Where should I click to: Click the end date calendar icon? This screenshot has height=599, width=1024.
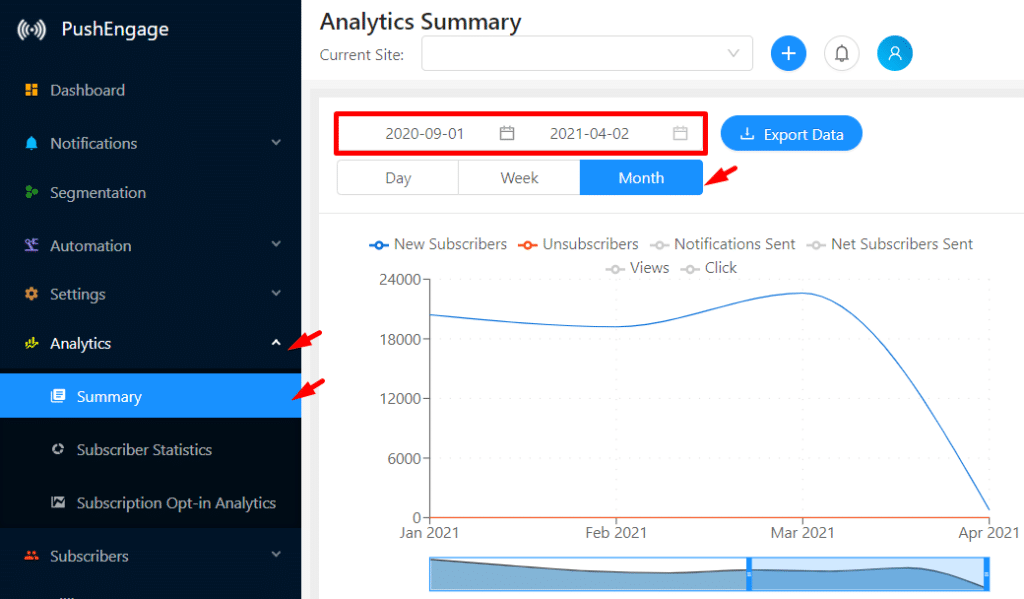point(680,133)
